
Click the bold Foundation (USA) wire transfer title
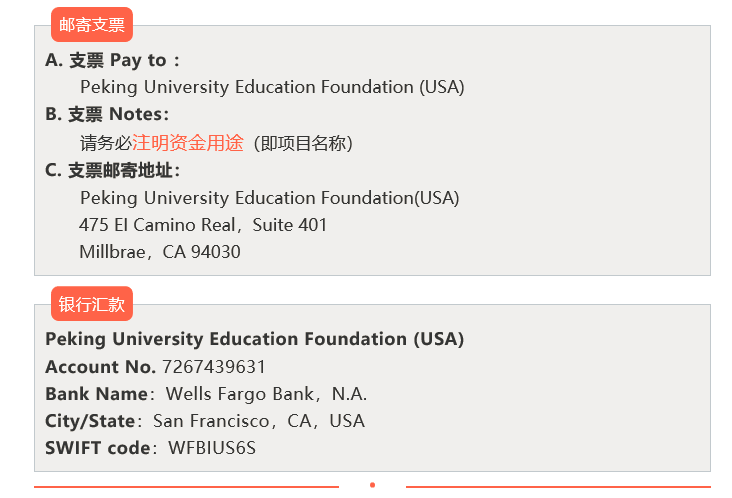coord(254,339)
